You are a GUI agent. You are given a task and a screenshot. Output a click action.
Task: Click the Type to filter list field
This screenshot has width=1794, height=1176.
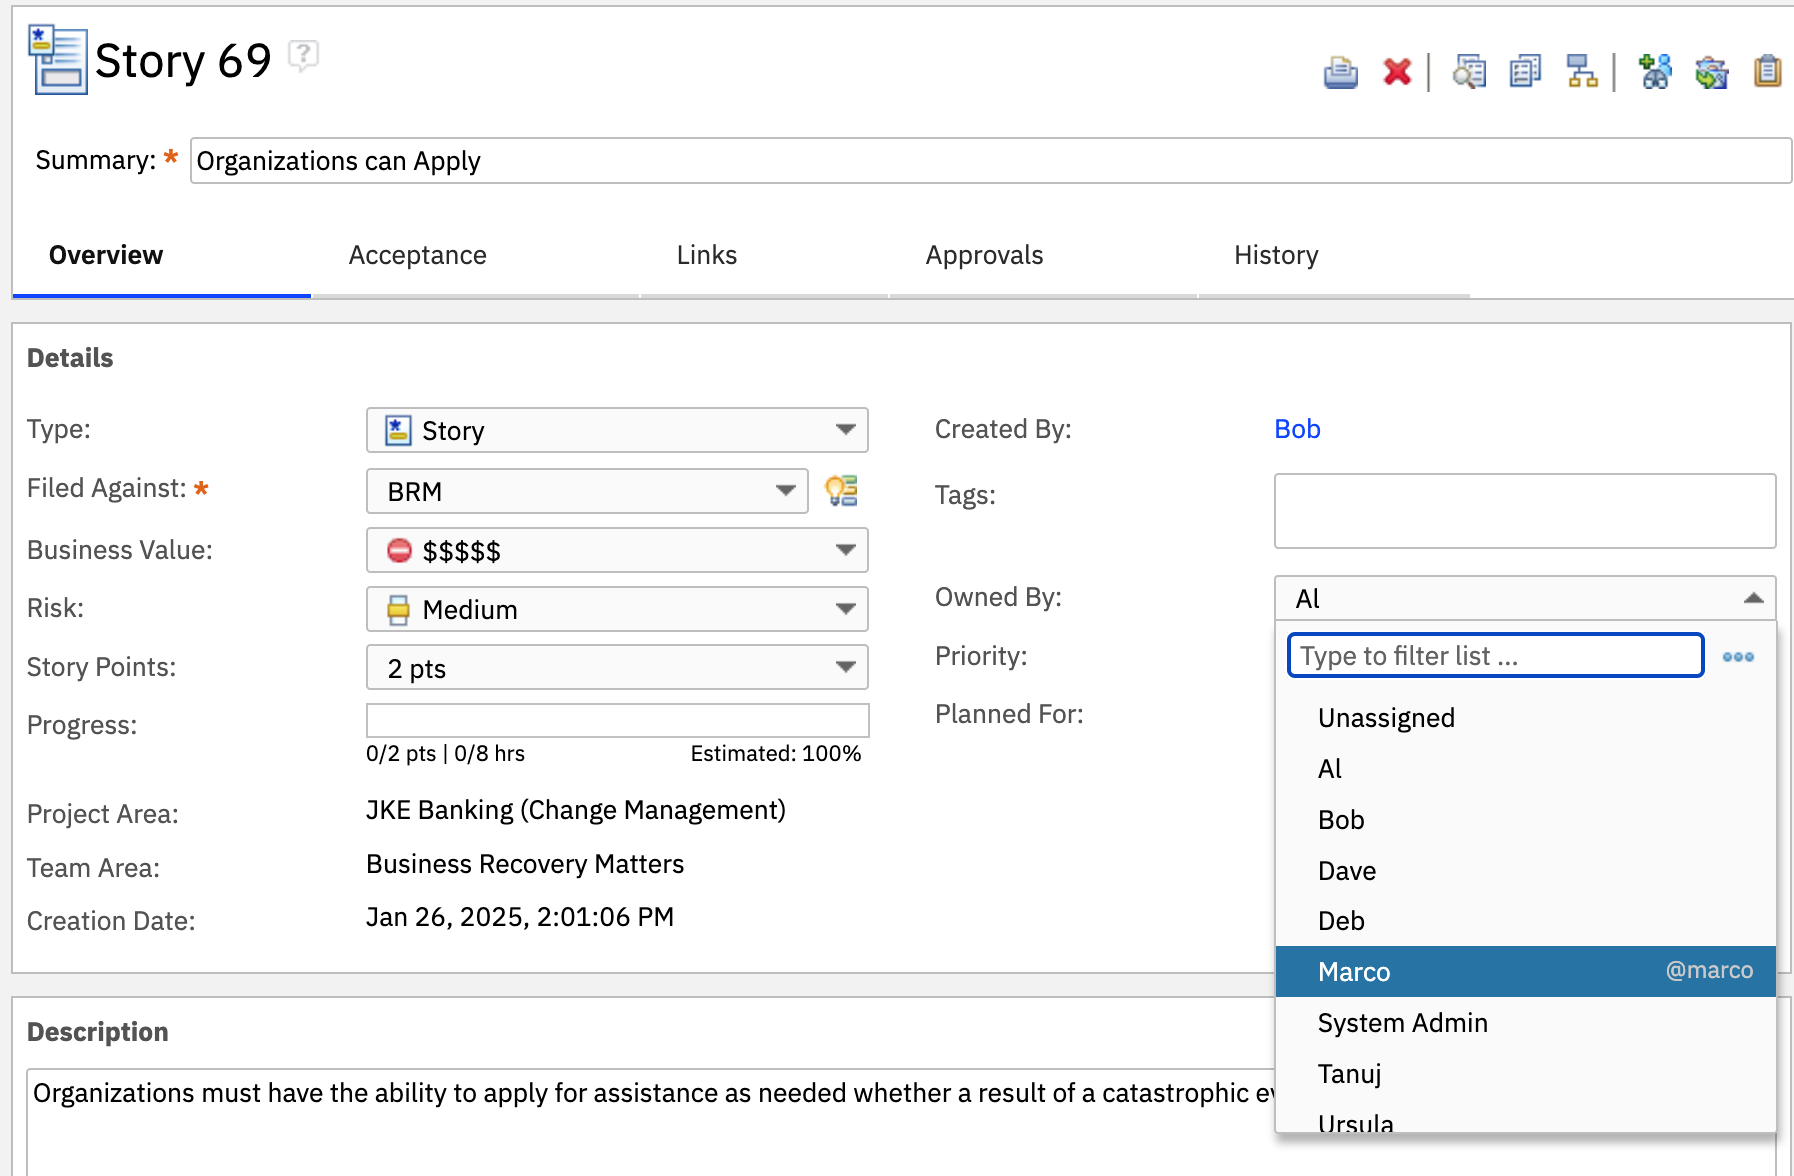(1496, 655)
